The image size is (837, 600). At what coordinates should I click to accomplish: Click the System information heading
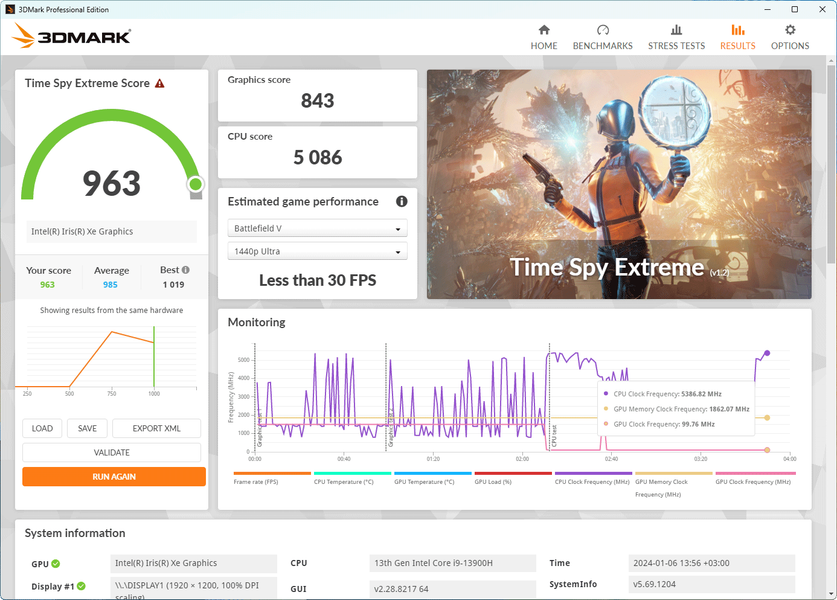[75, 533]
